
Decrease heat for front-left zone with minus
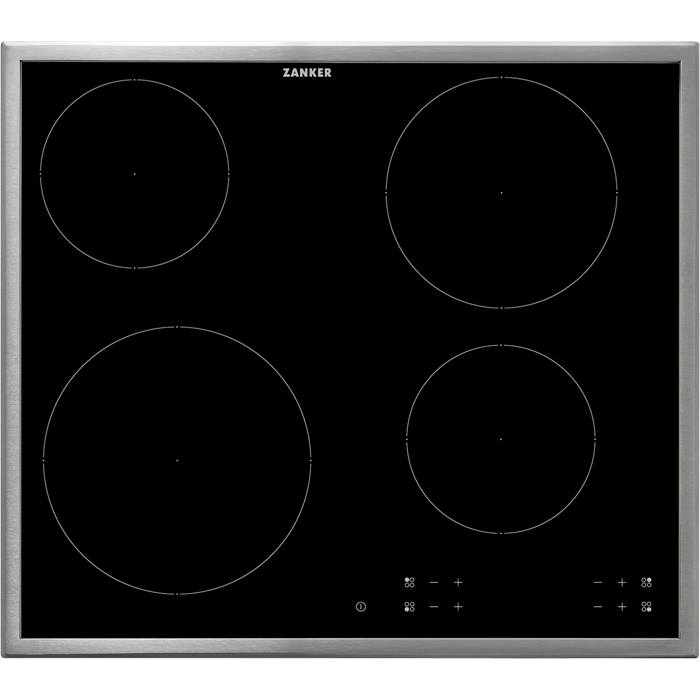coord(433,607)
